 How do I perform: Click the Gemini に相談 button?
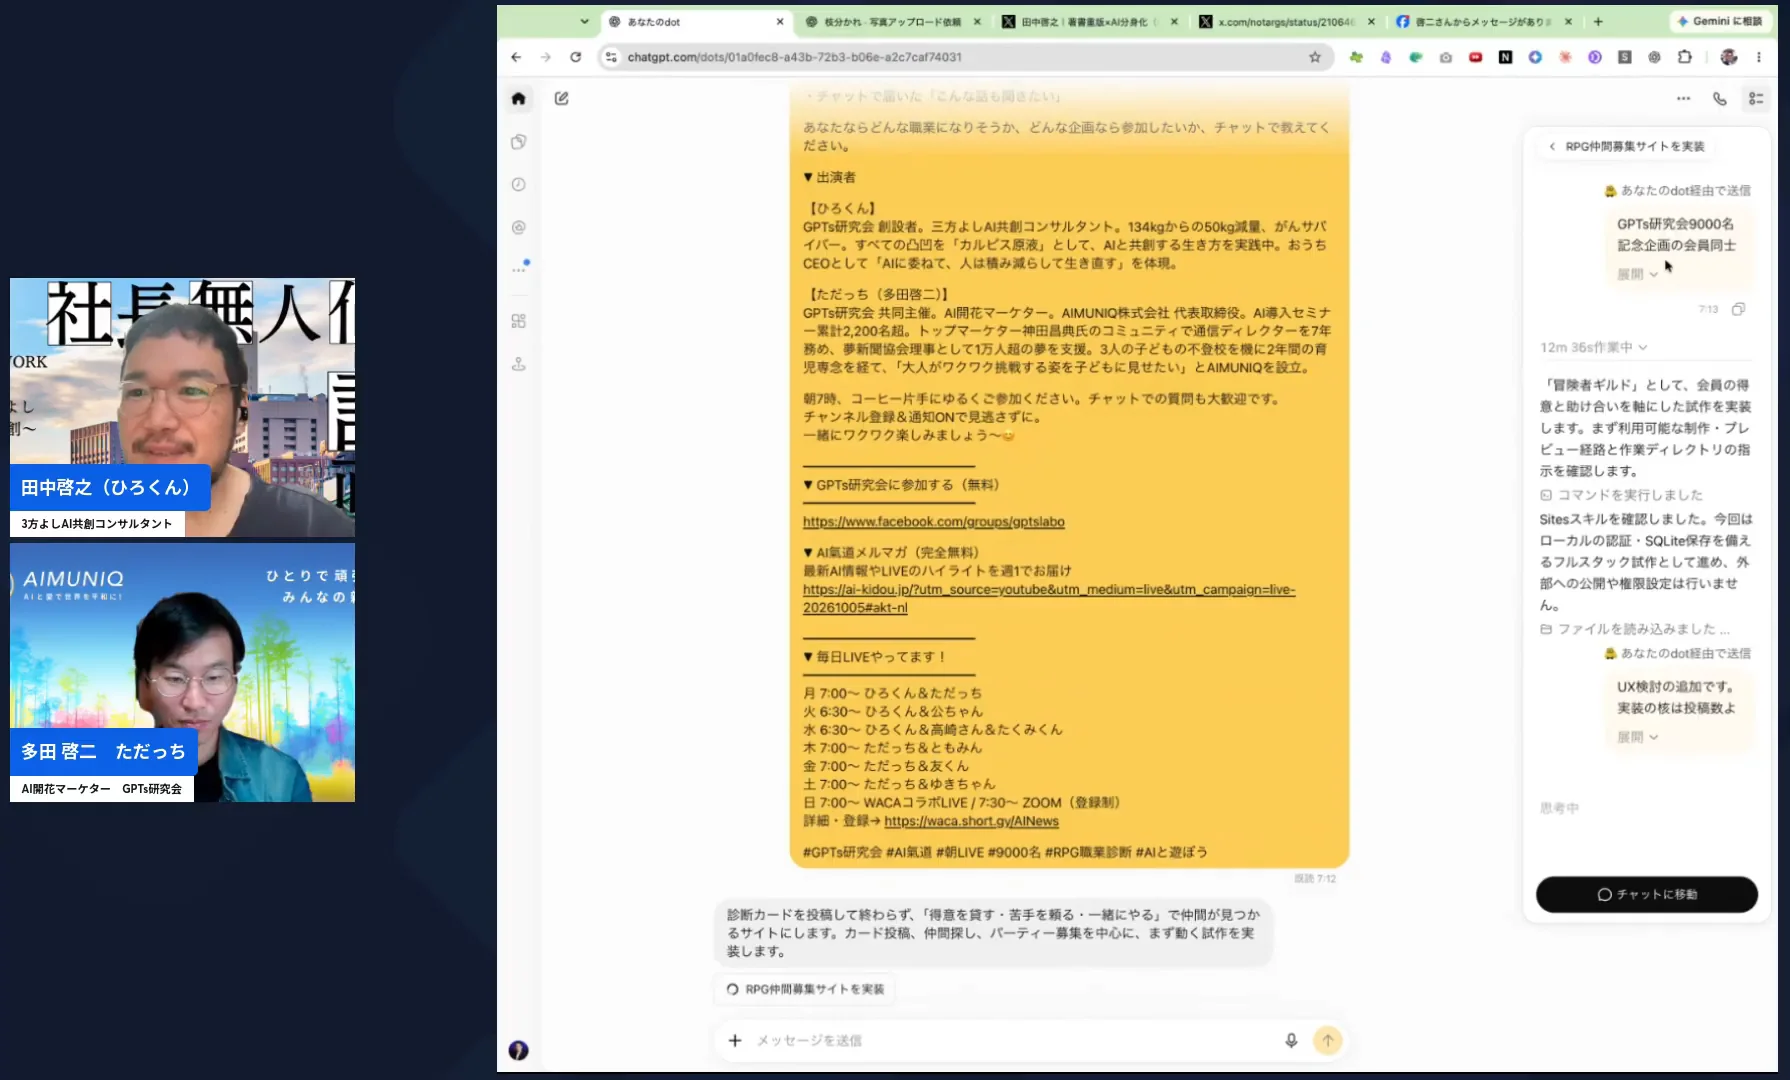click(x=1720, y=21)
